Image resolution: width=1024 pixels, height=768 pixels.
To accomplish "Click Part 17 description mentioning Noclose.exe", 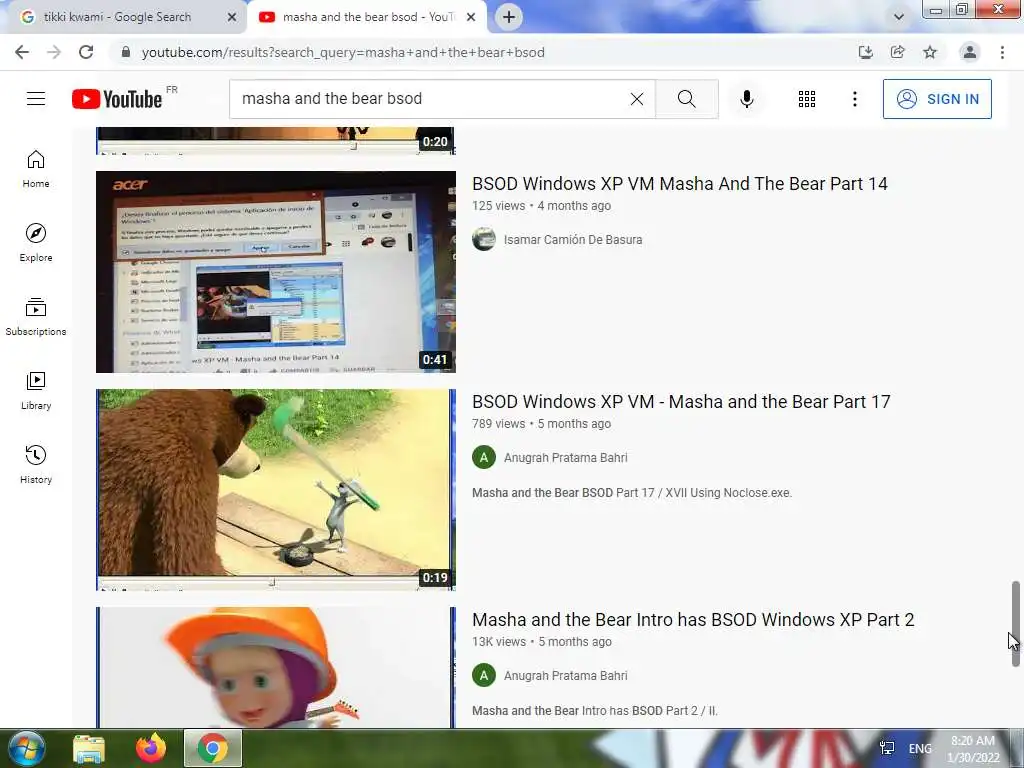I will (x=632, y=493).
